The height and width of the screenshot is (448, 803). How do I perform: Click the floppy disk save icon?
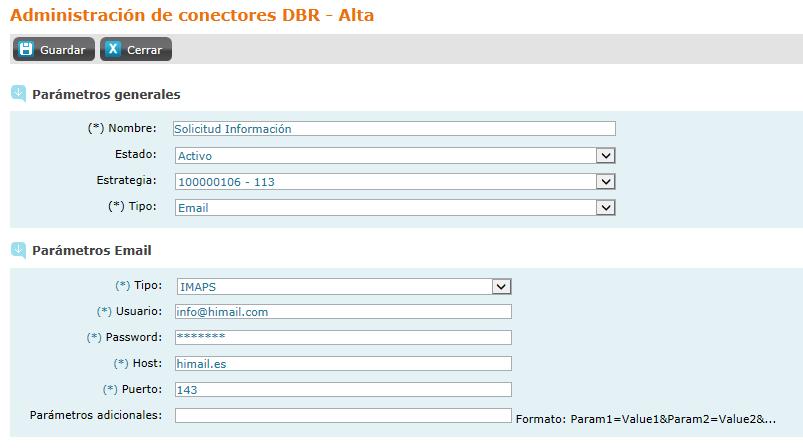pyautogui.click(x=26, y=49)
